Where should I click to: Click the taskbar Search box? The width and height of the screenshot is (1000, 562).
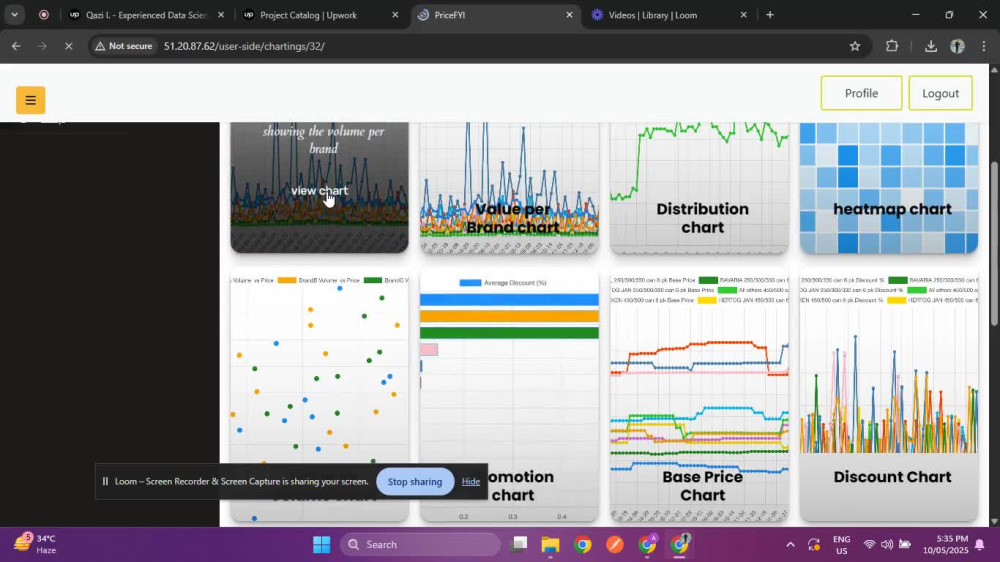tap(421, 544)
